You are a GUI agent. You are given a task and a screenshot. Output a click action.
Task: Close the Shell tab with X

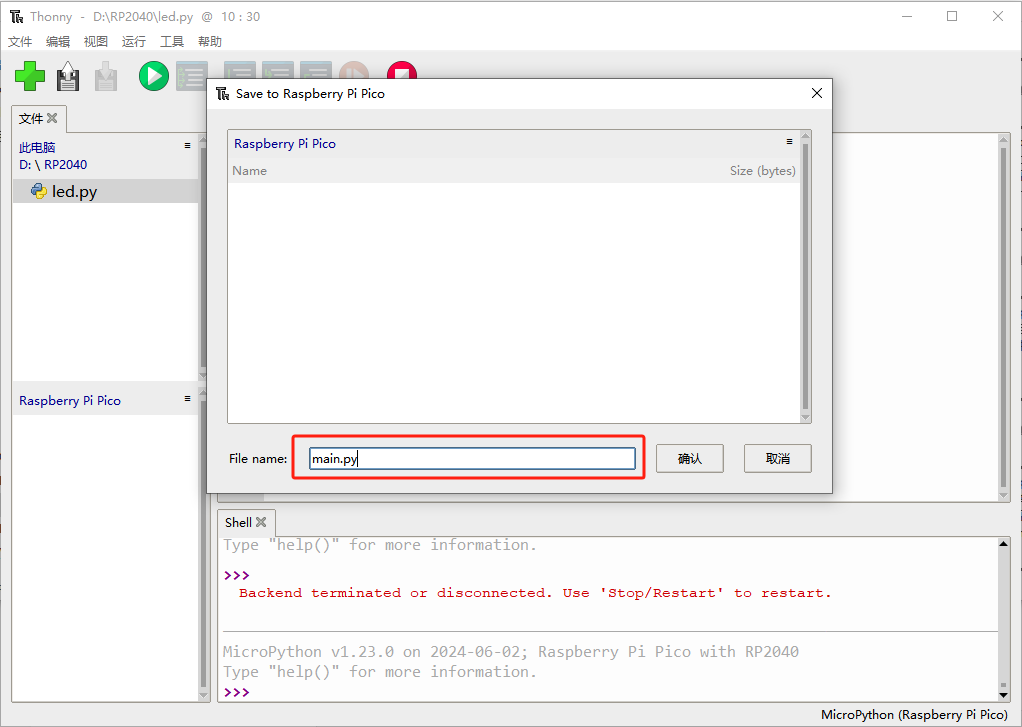[261, 522]
